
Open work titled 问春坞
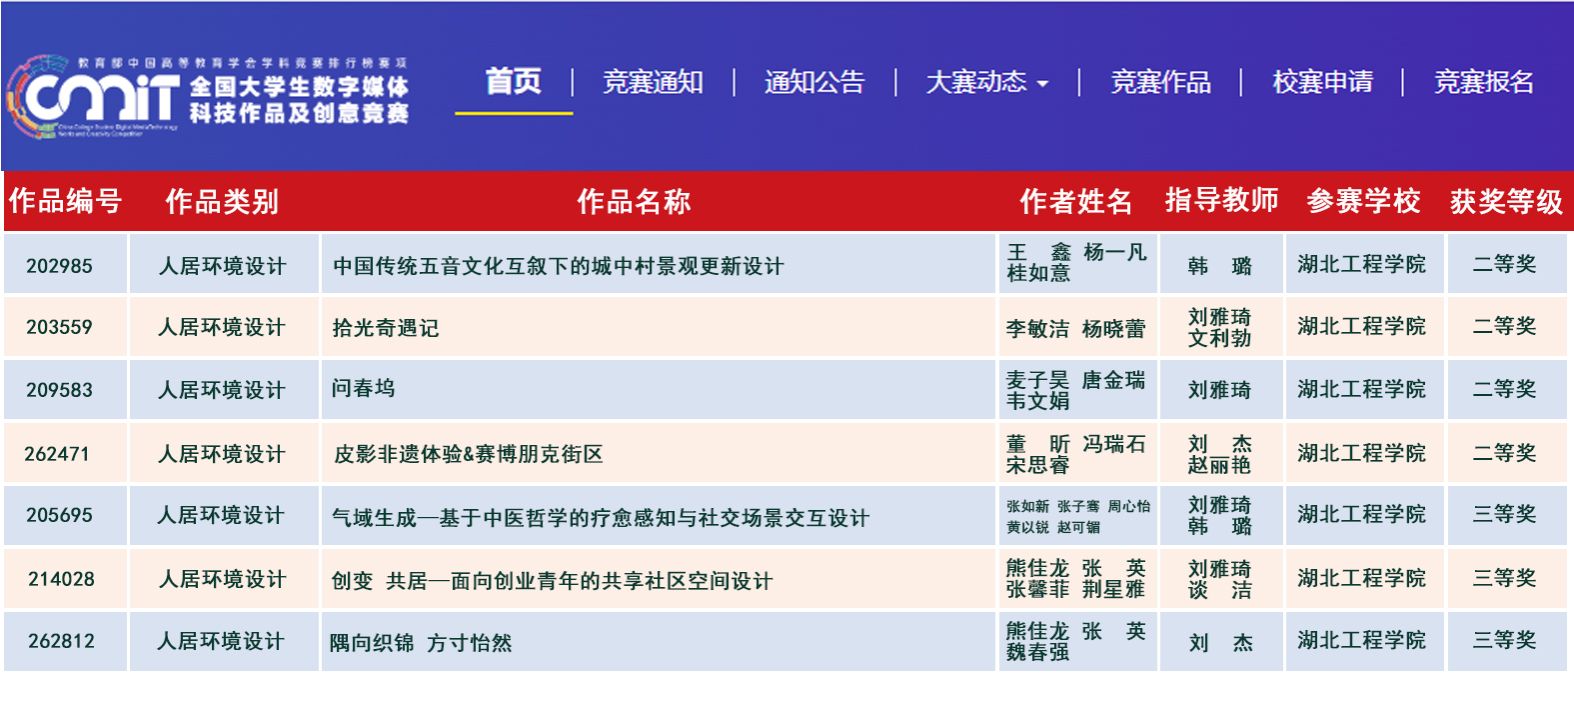(x=363, y=388)
